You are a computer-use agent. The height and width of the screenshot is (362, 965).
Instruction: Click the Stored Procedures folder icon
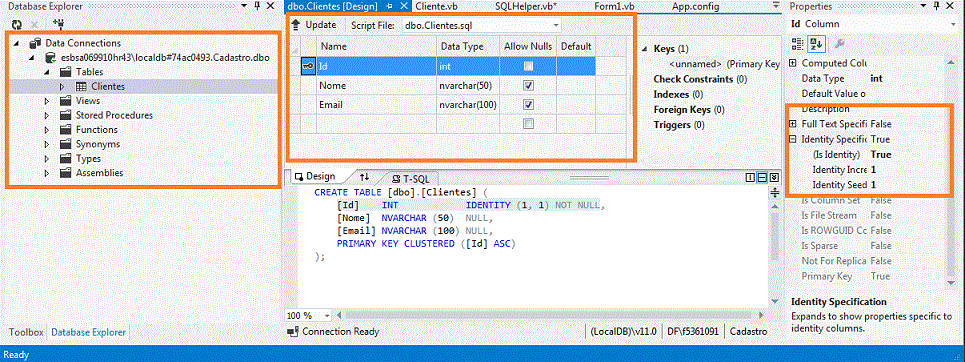click(x=66, y=115)
